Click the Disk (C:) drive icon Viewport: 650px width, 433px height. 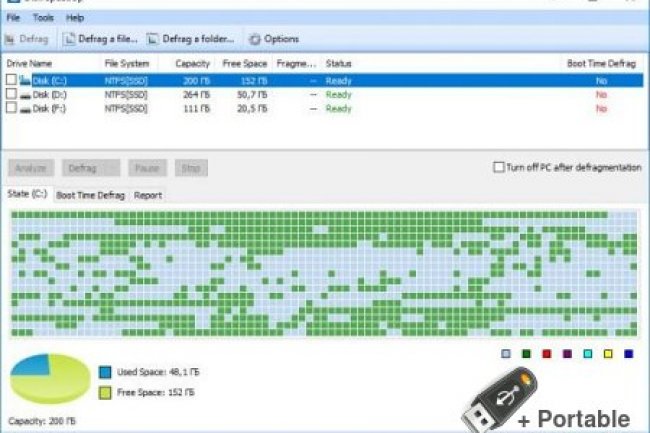tap(25, 80)
